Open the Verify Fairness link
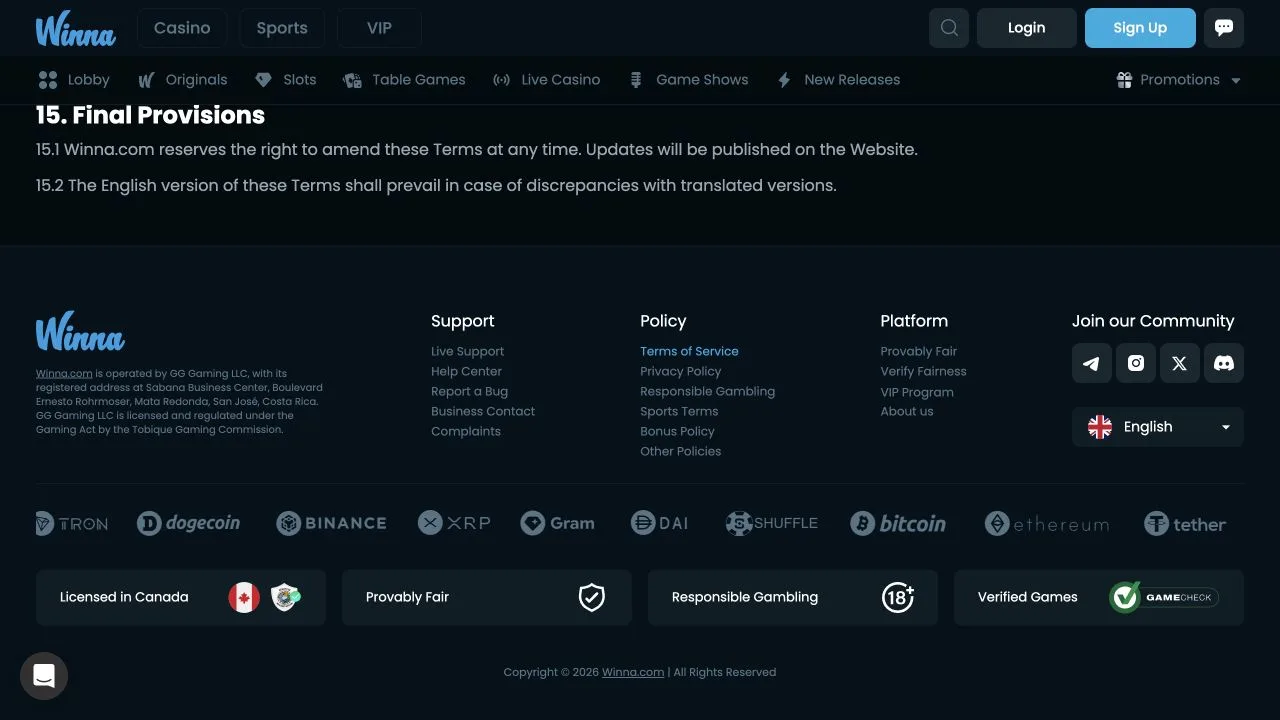This screenshot has width=1280, height=720. point(923,372)
